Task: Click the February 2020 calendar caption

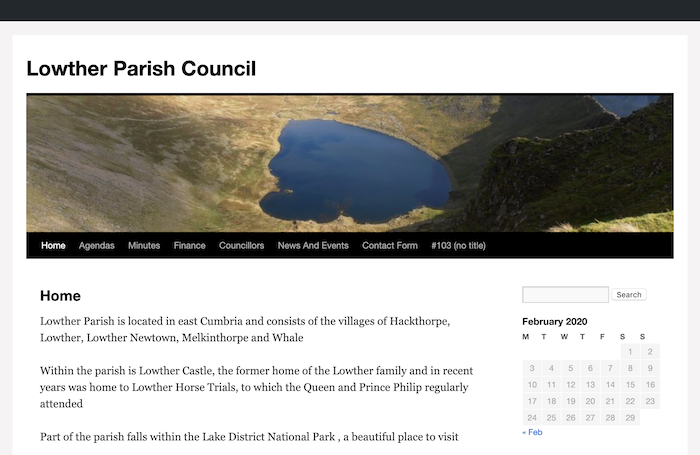Action: 555,321
